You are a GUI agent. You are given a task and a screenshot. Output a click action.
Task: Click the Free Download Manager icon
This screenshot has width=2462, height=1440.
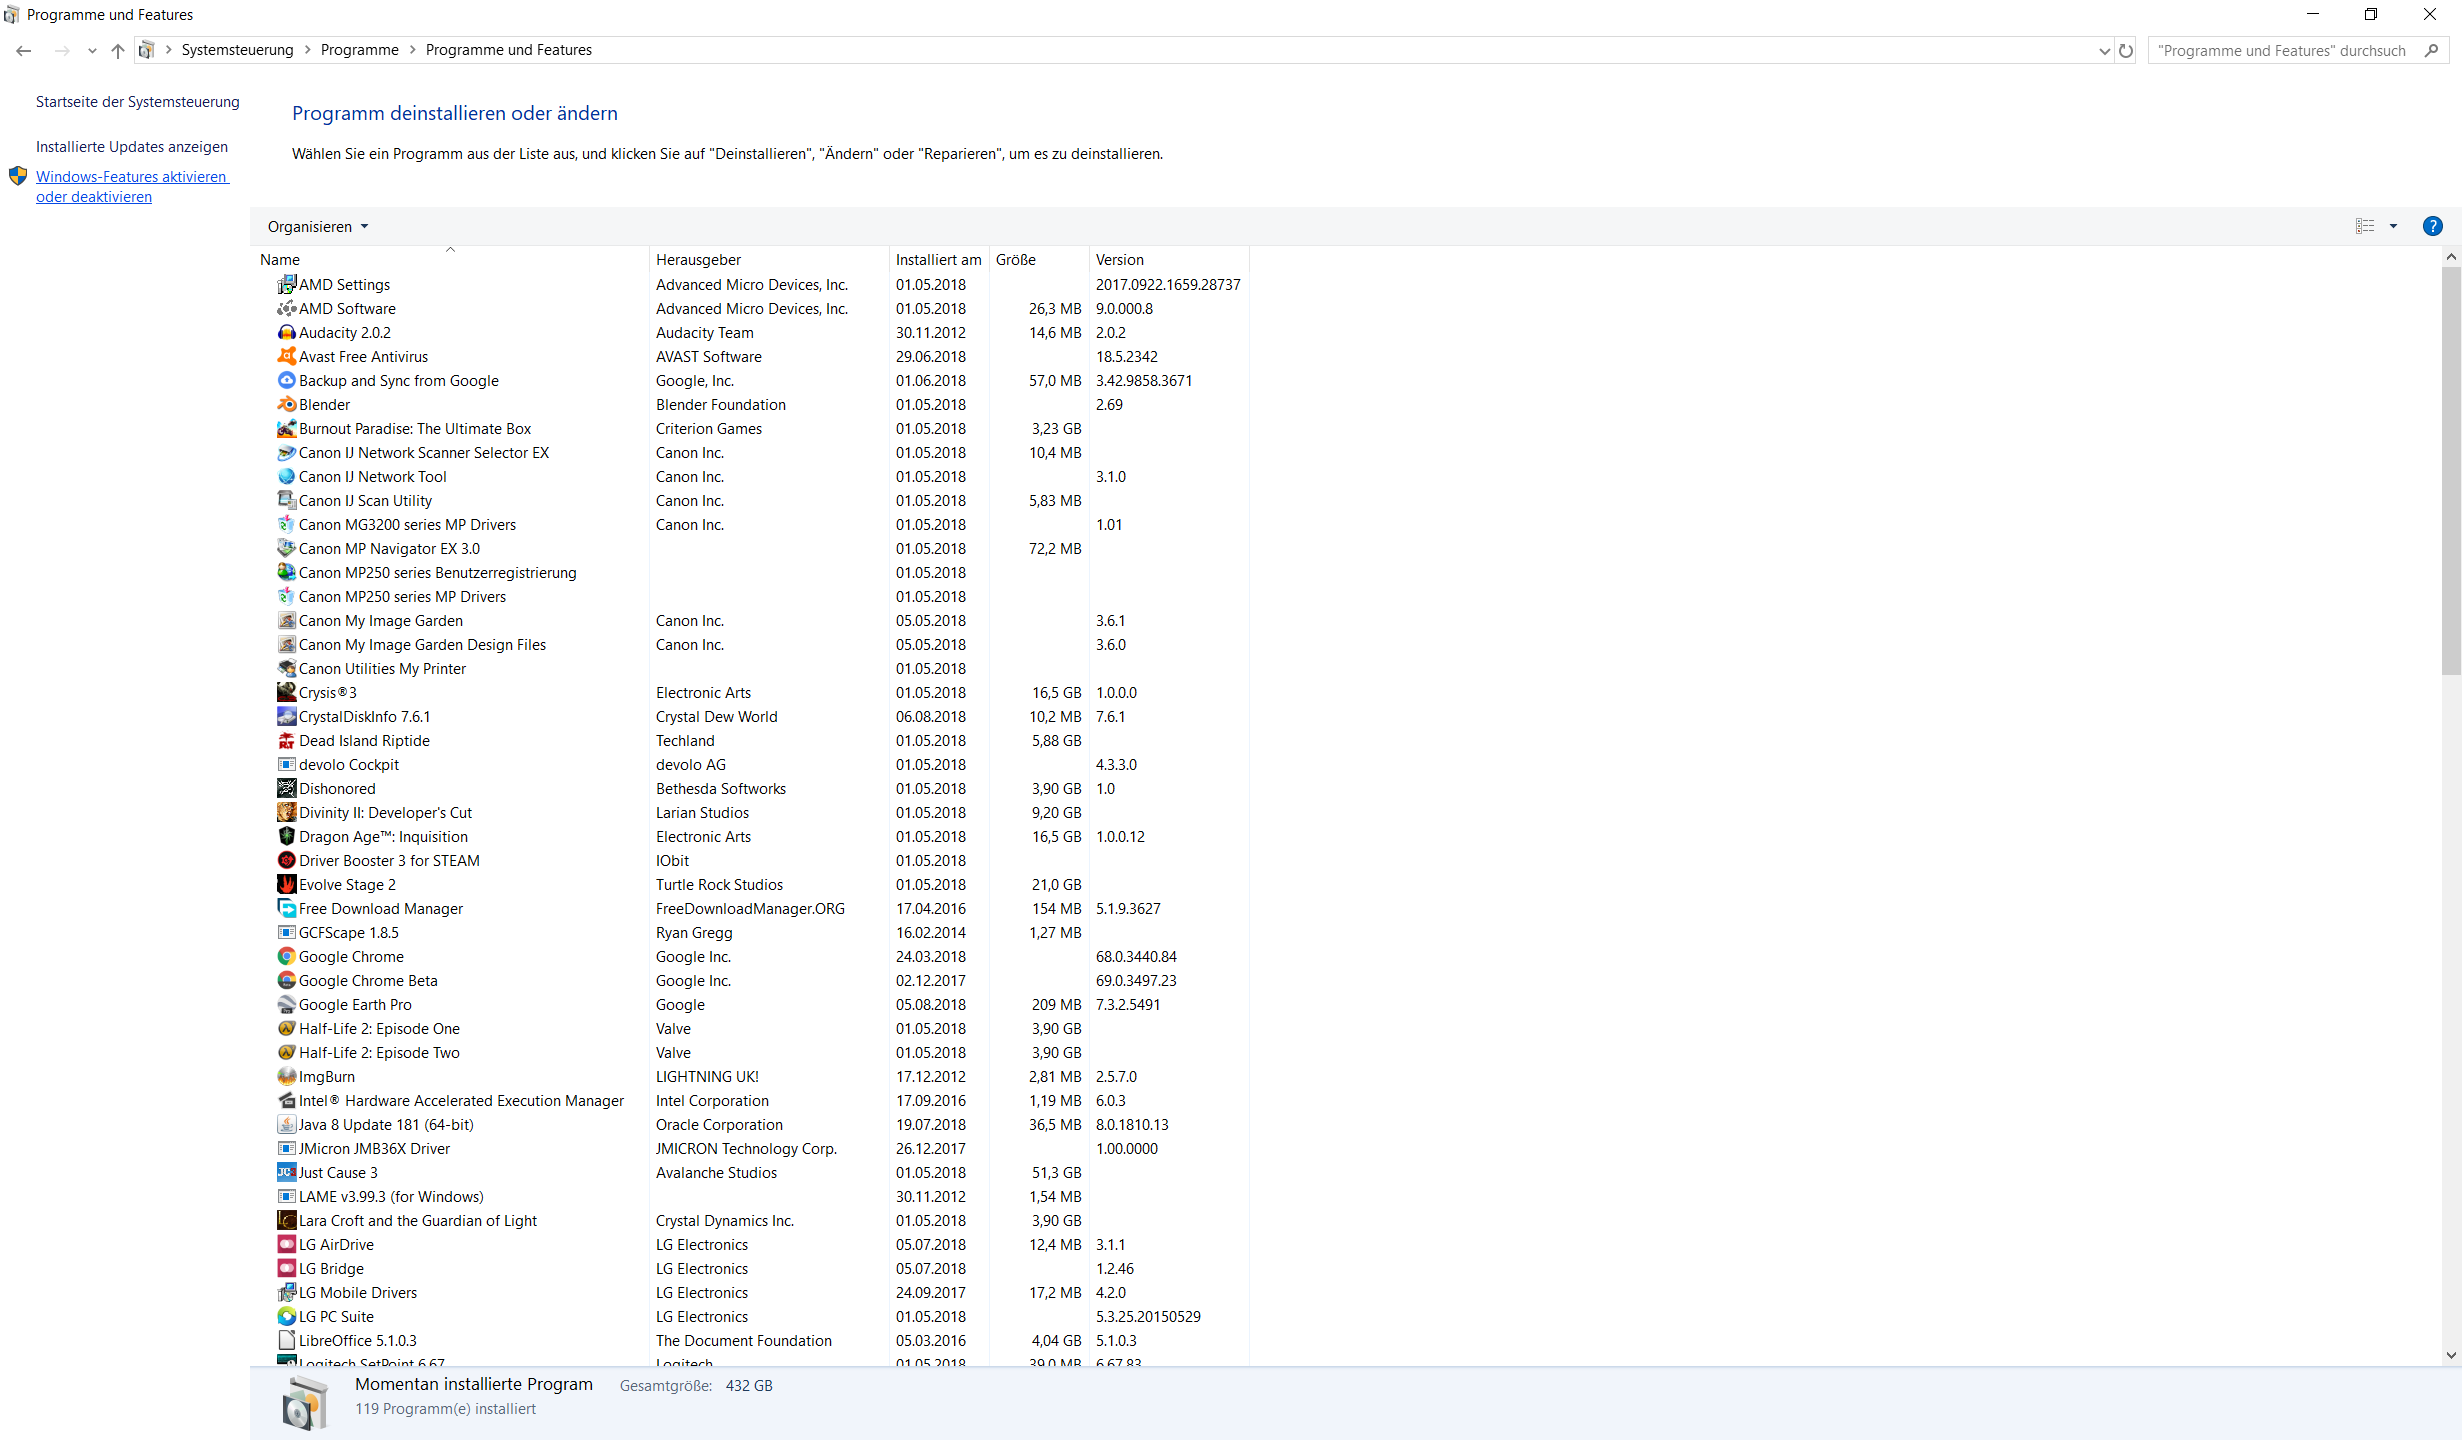286,908
